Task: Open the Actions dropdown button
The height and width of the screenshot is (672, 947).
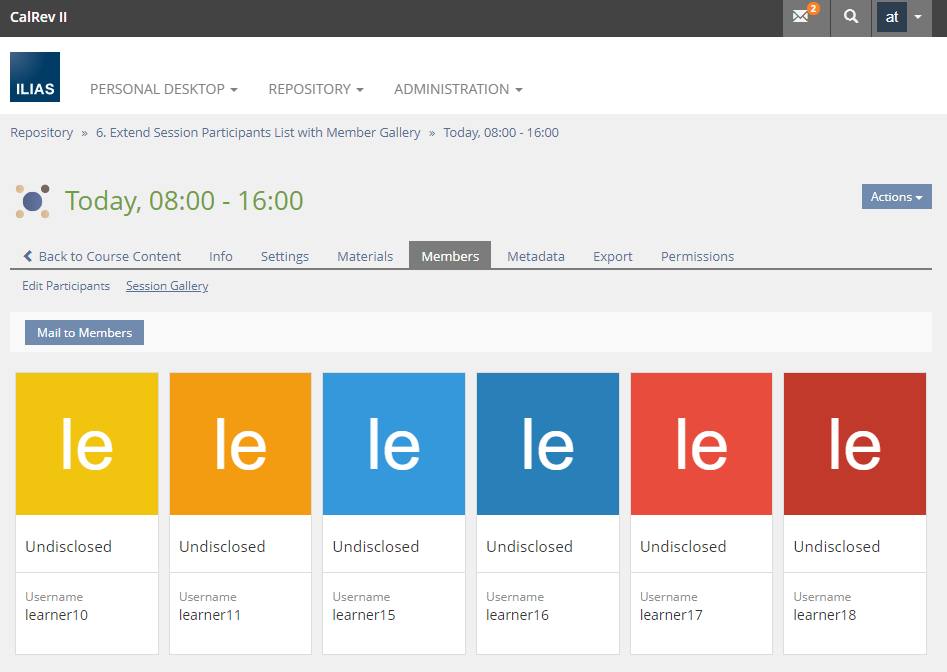Action: click(x=896, y=197)
